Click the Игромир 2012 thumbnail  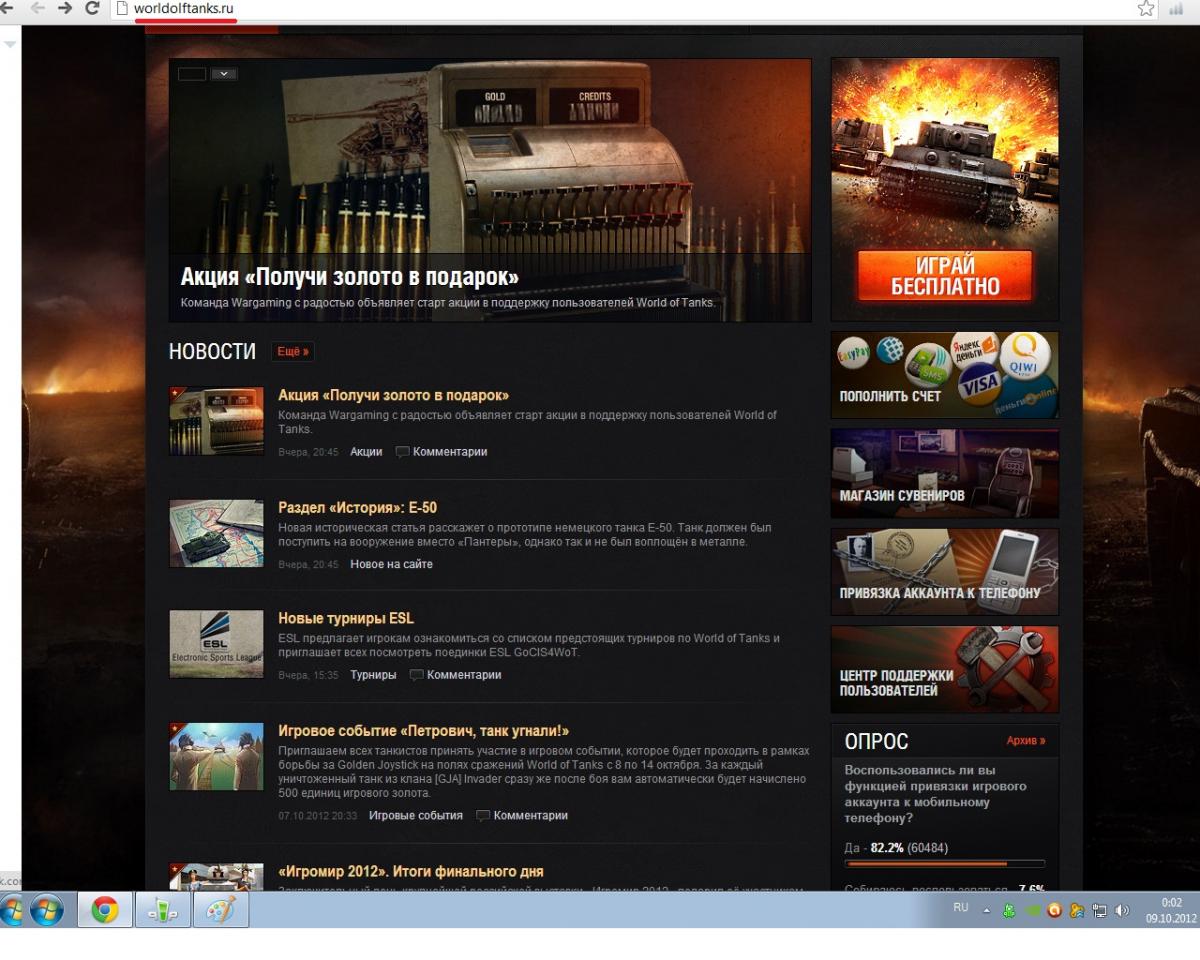tap(217, 877)
